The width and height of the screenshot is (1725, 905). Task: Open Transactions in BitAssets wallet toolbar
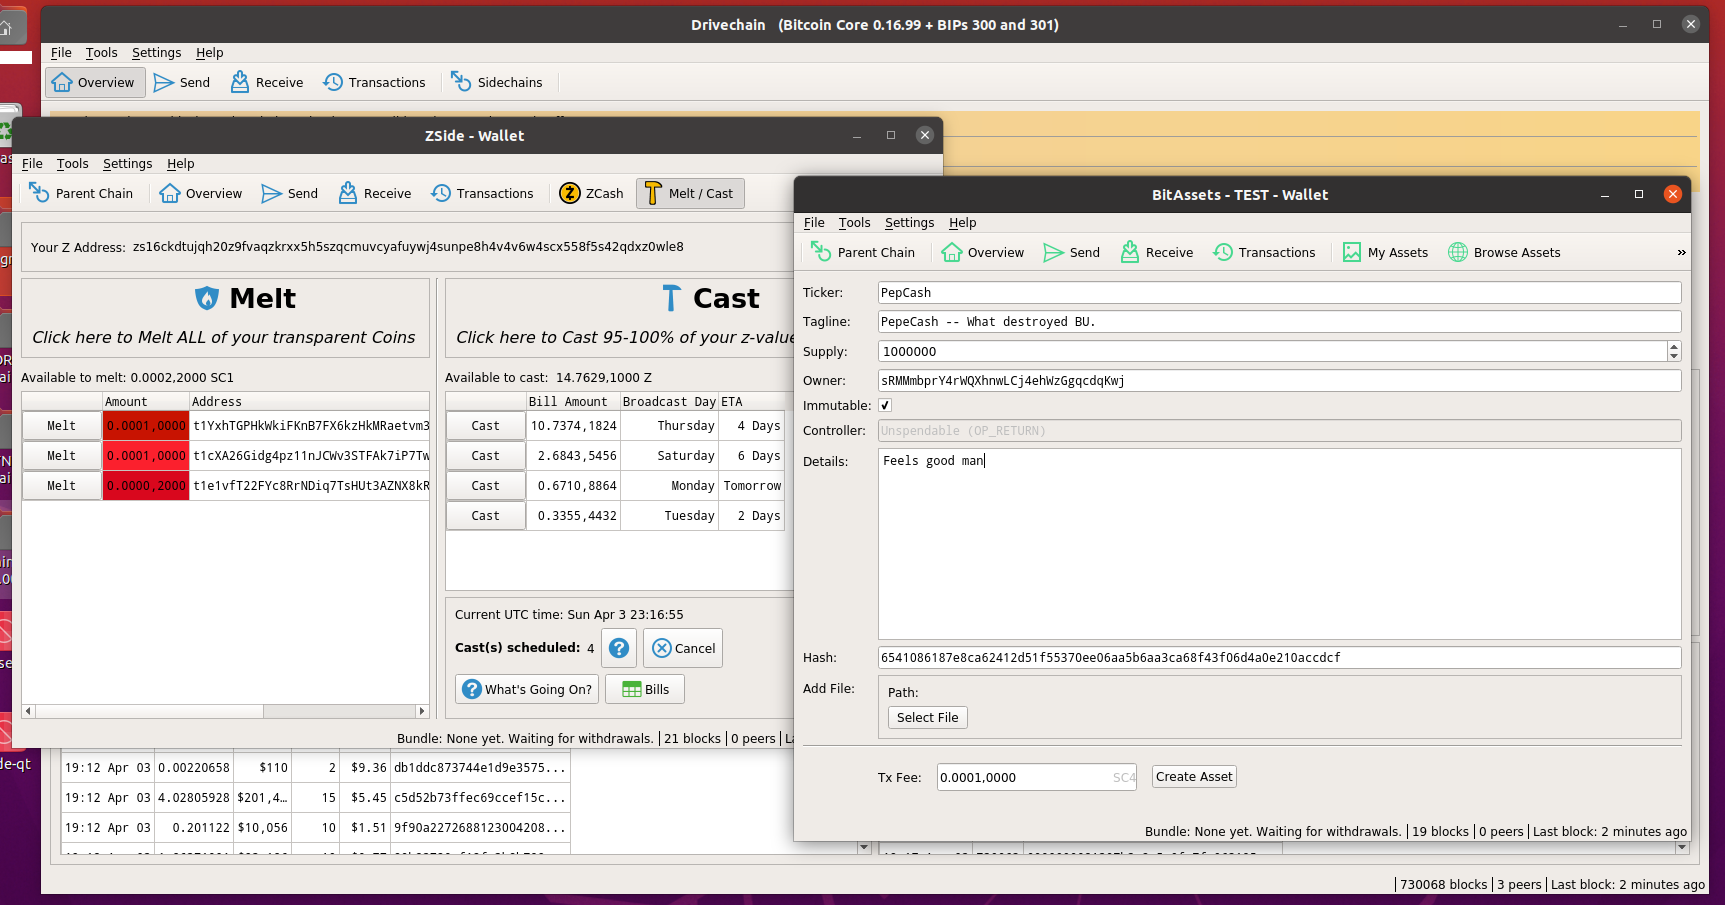point(1265,252)
